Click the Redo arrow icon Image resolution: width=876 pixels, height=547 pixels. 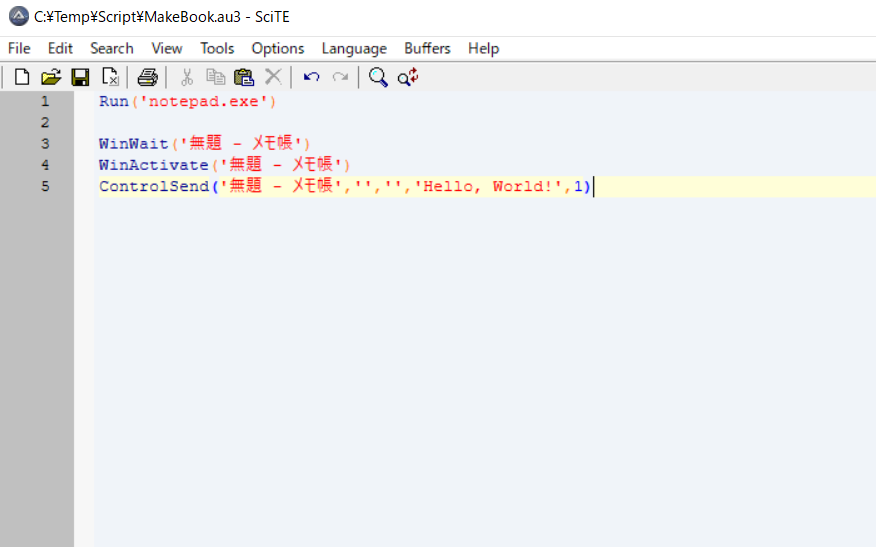tap(340, 77)
